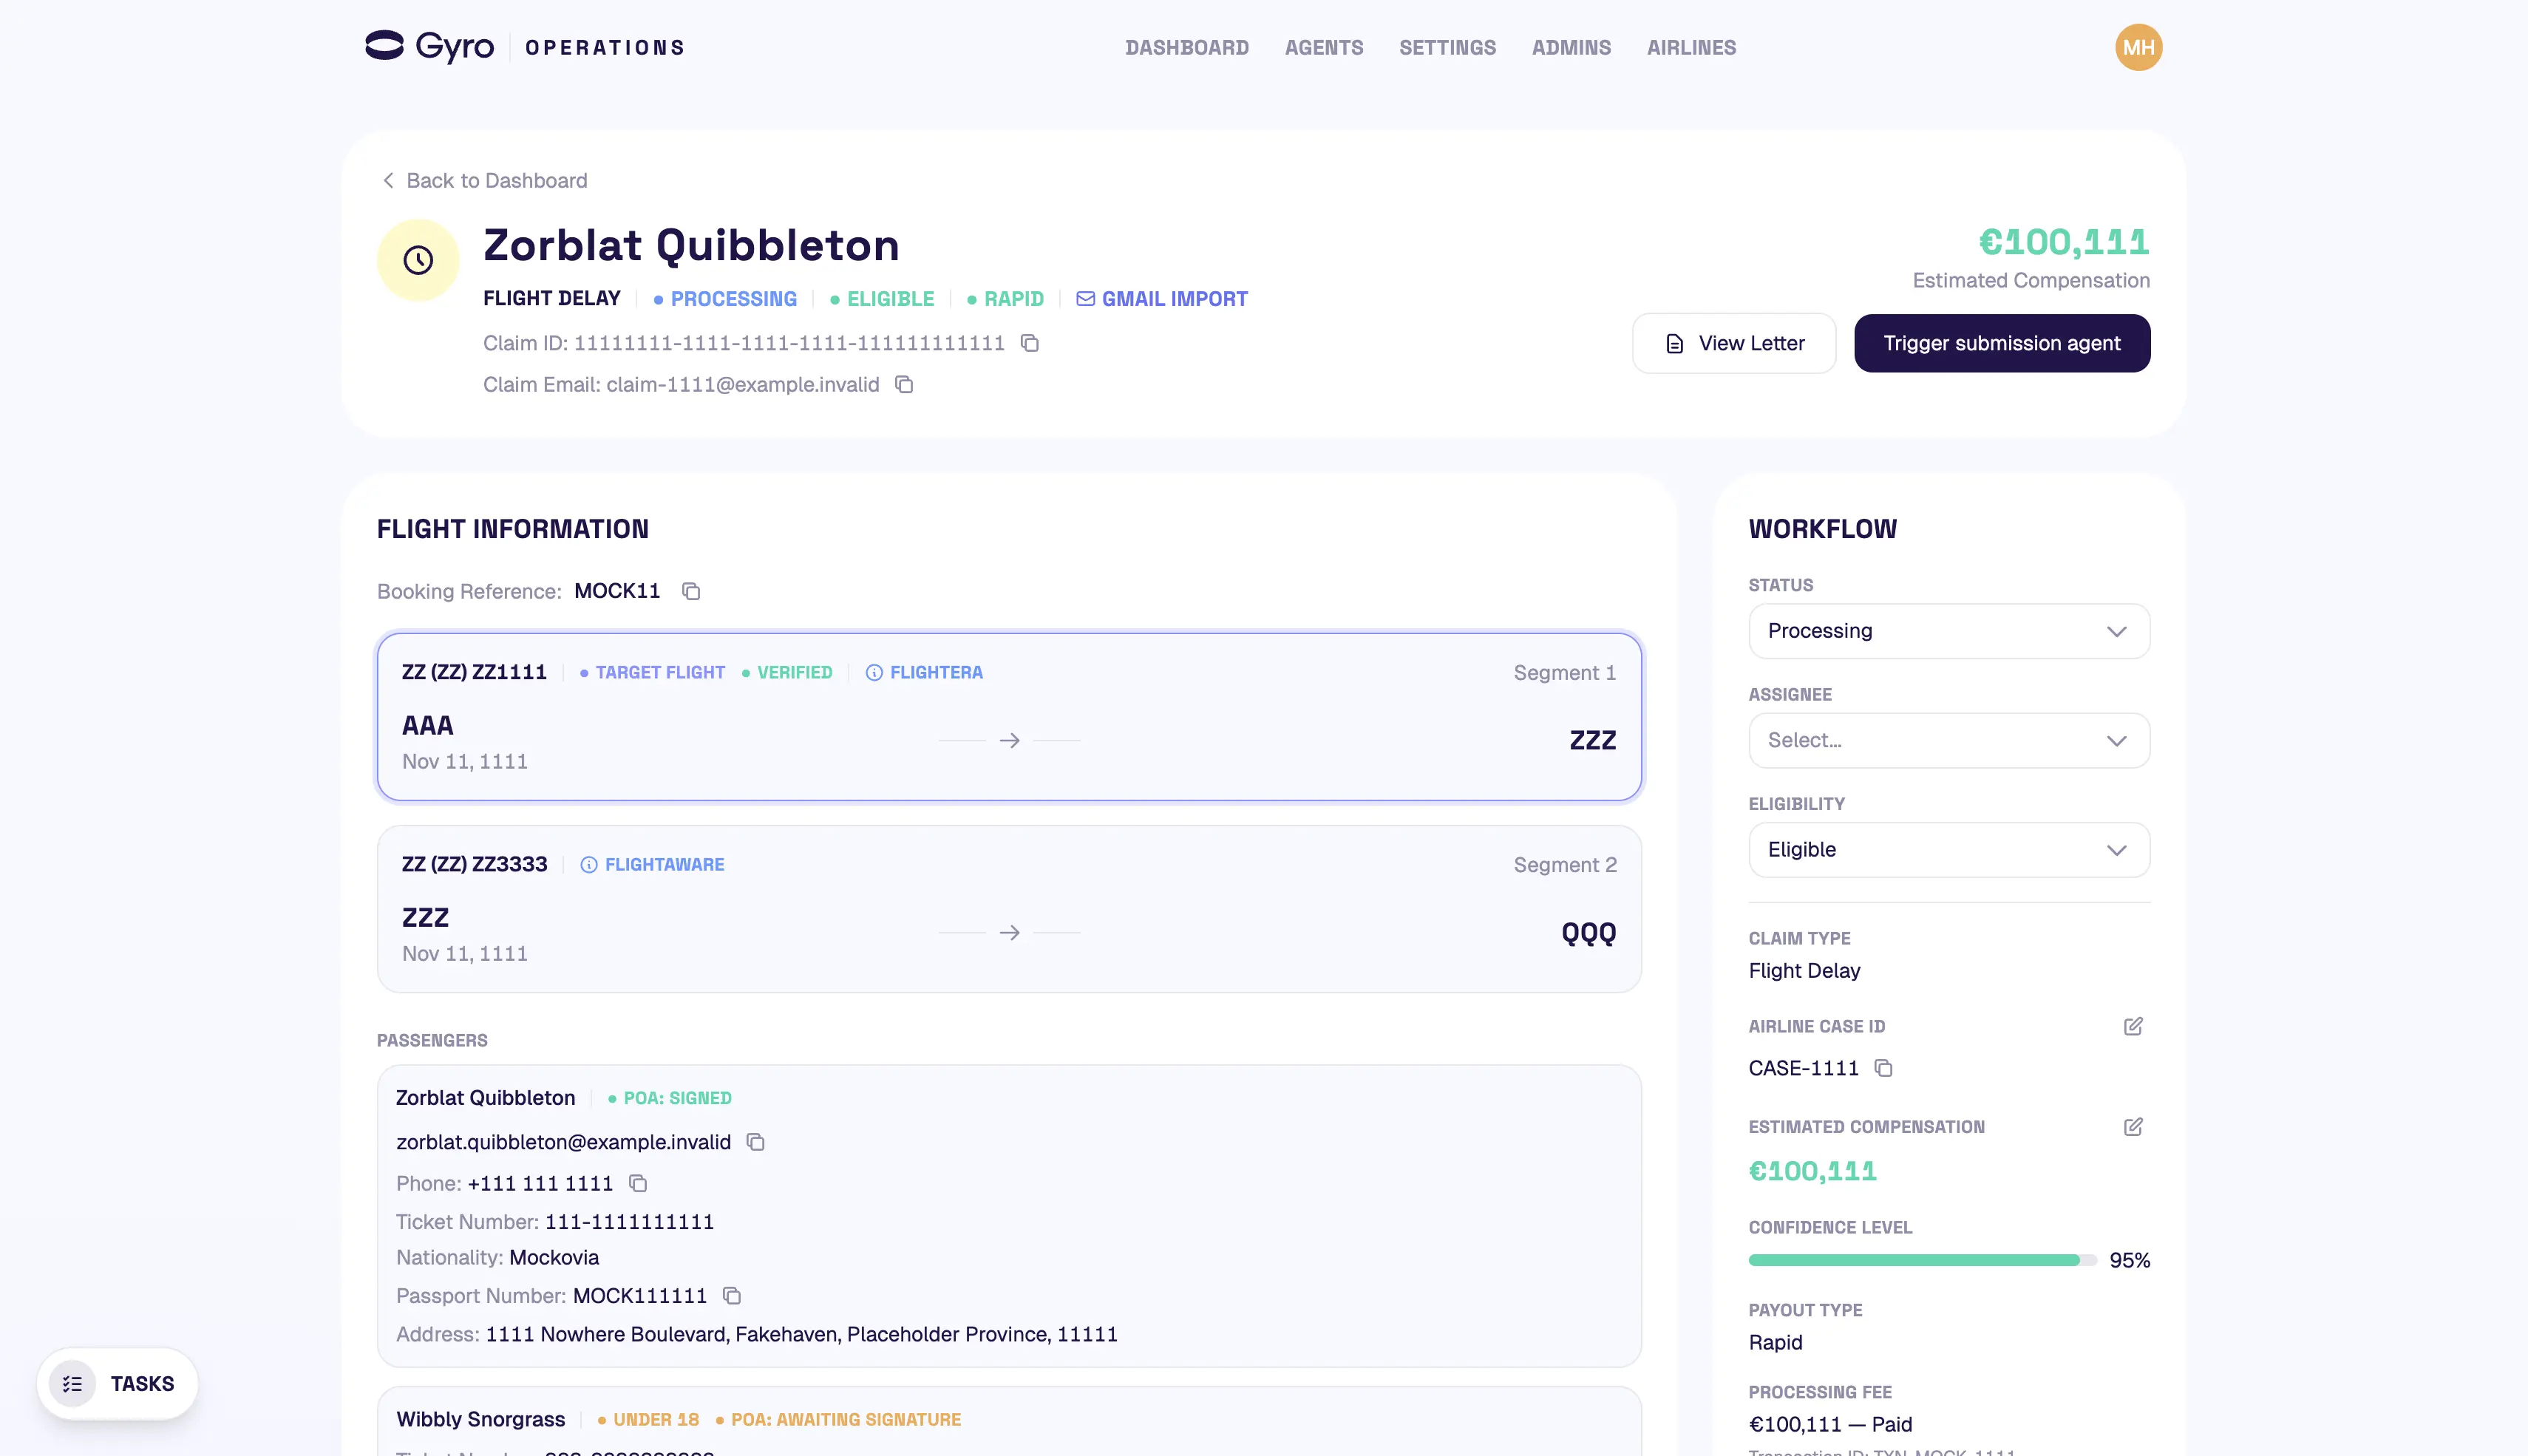
Task: Click Back to Dashboard link
Action: click(x=484, y=181)
